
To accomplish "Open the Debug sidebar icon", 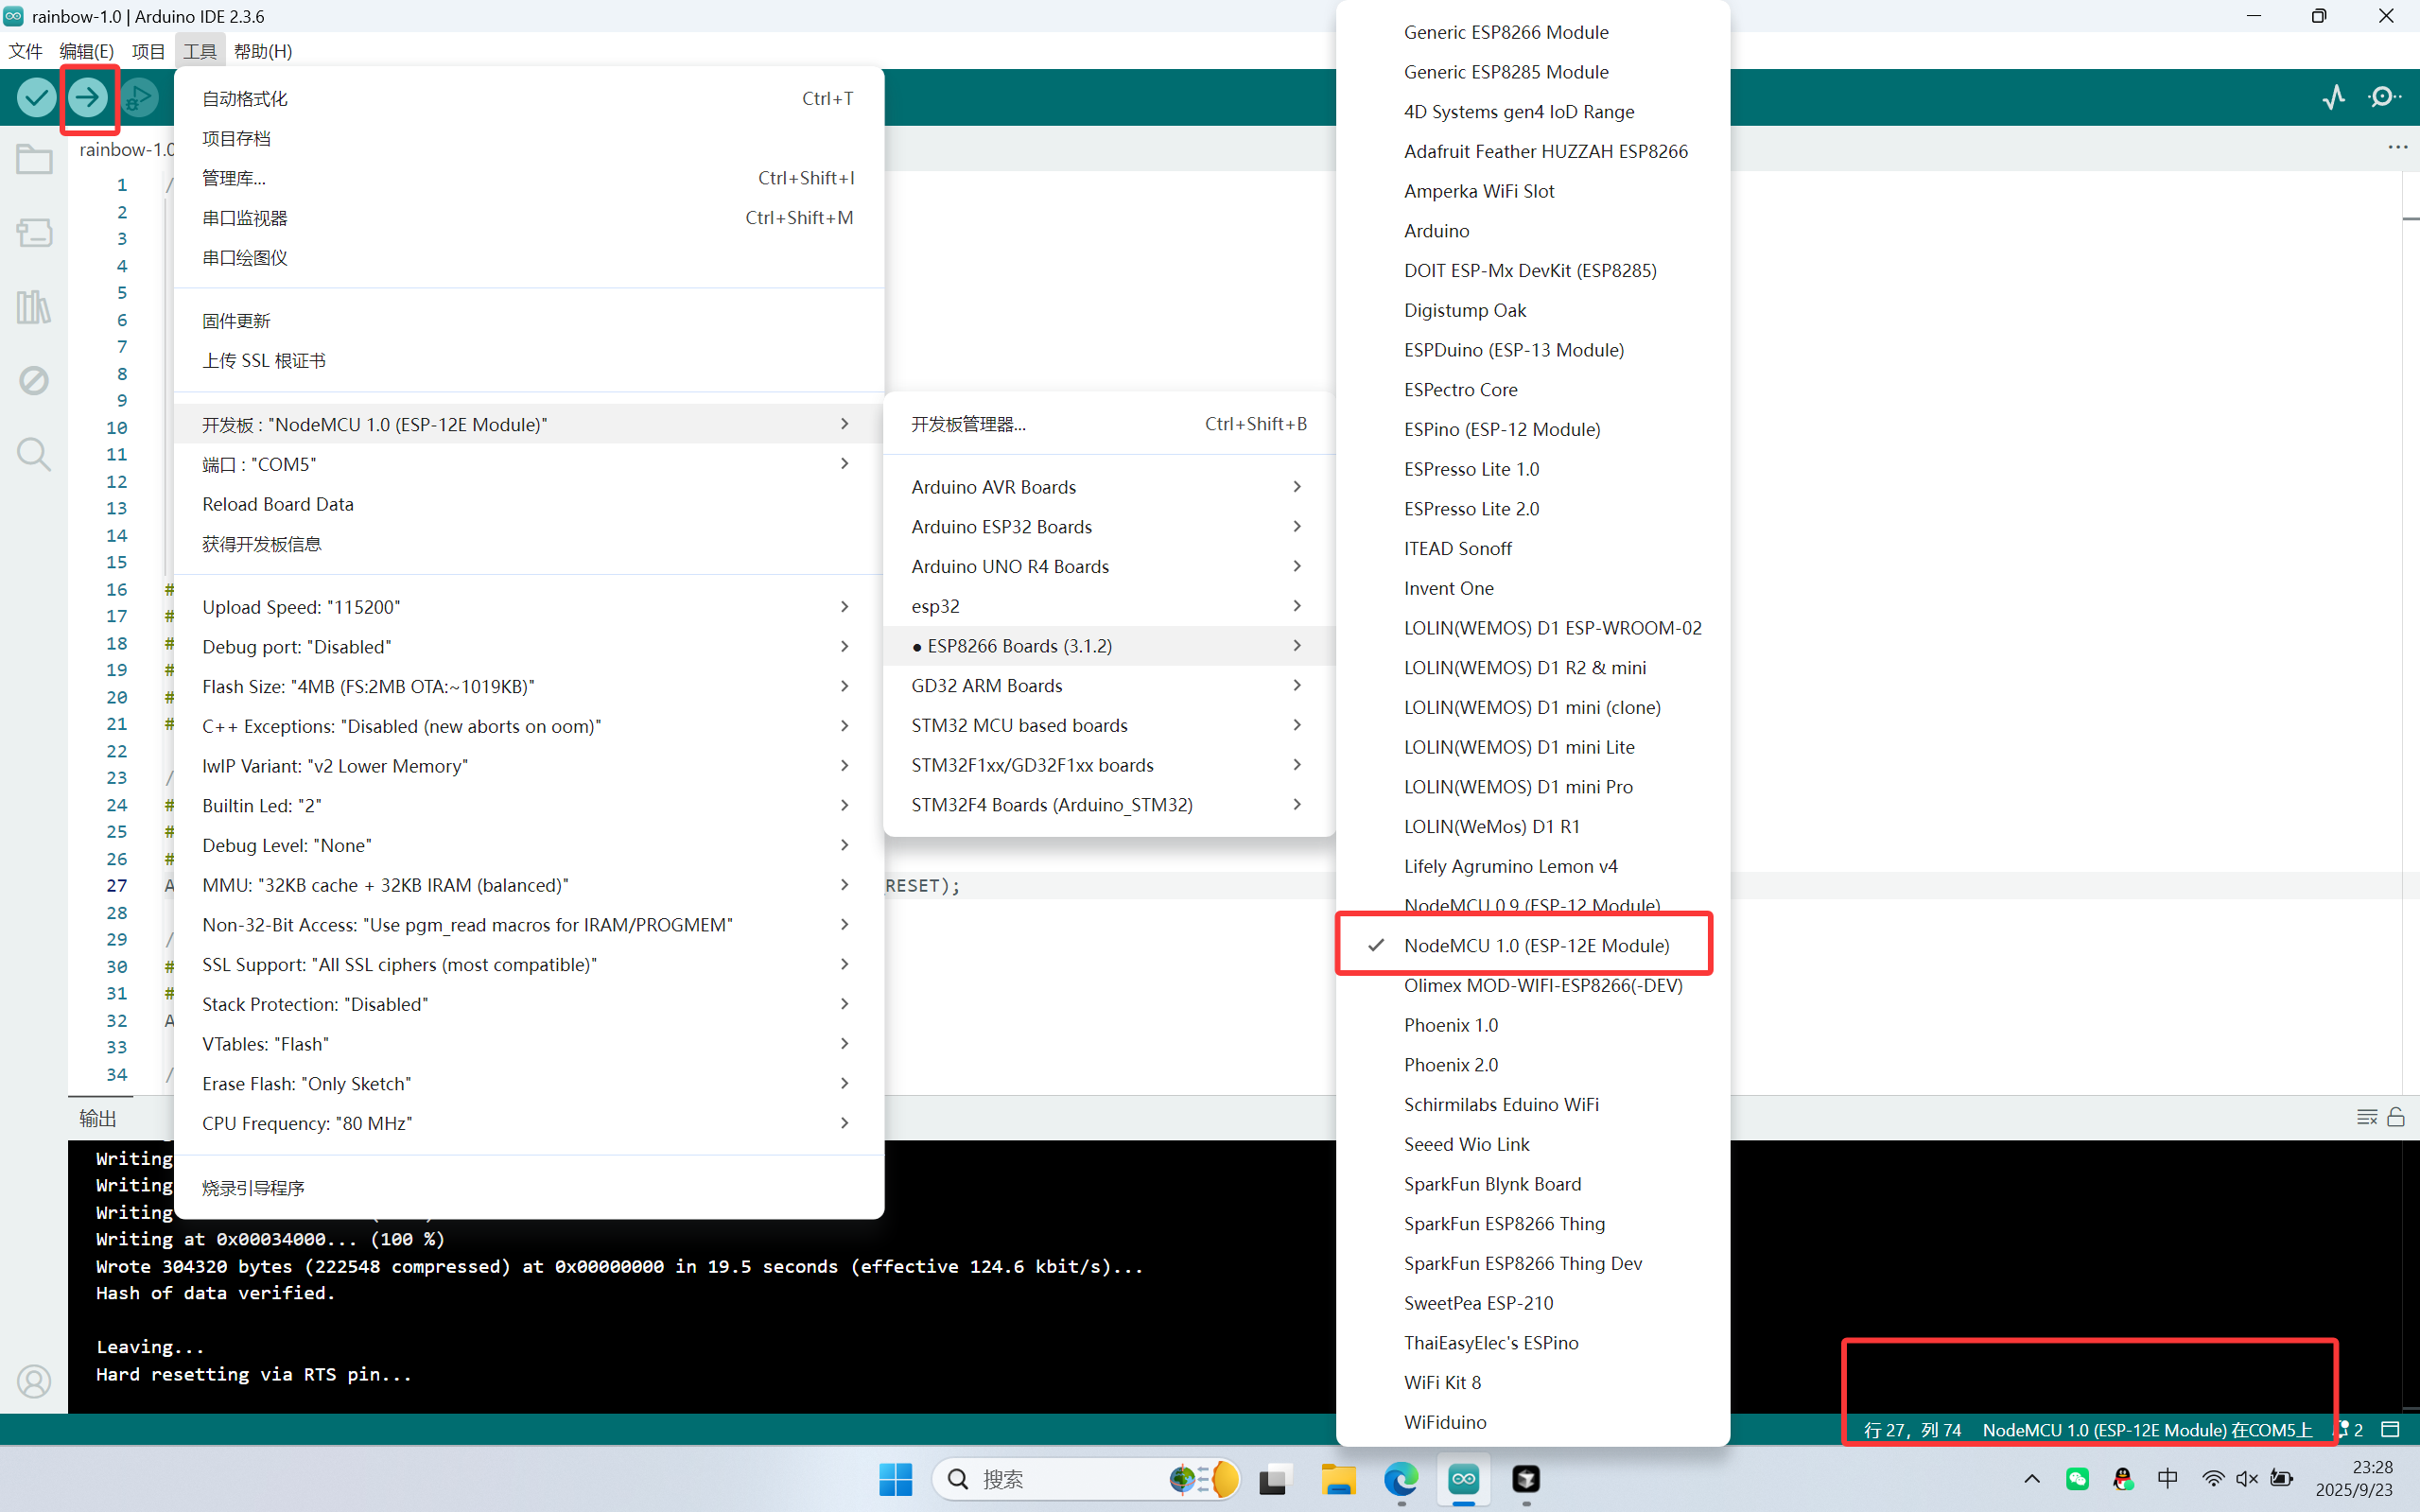I will [x=34, y=380].
